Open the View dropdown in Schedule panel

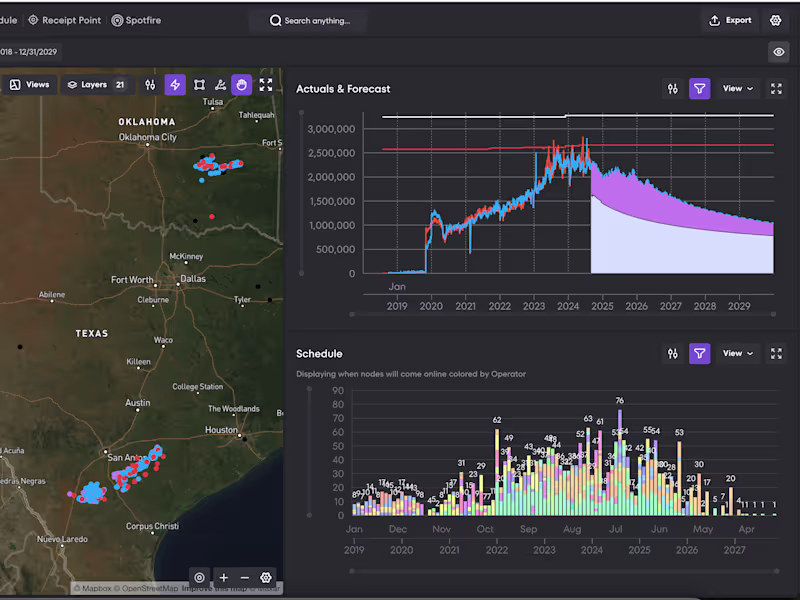(738, 354)
